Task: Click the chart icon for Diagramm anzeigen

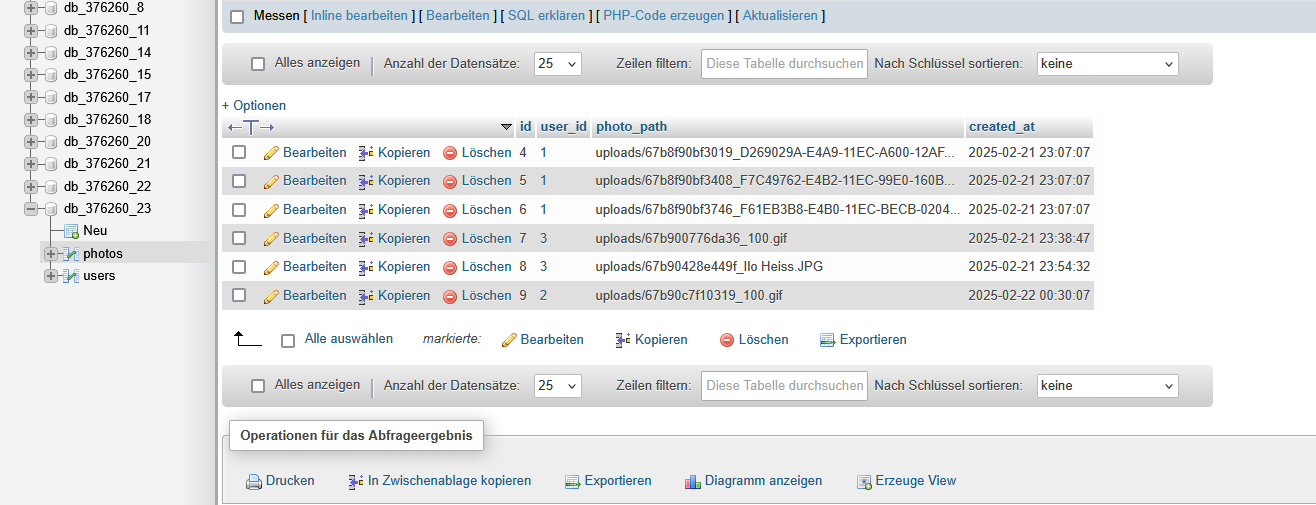Action: pos(693,482)
